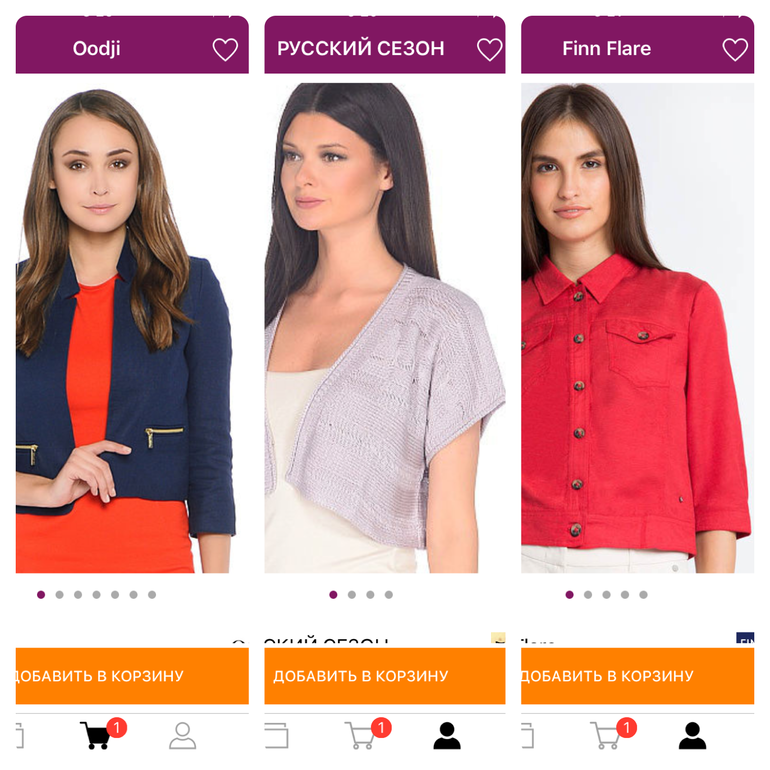770x770 pixels.
Task: Open profile icon in Oodji screen
Action: [x=183, y=735]
